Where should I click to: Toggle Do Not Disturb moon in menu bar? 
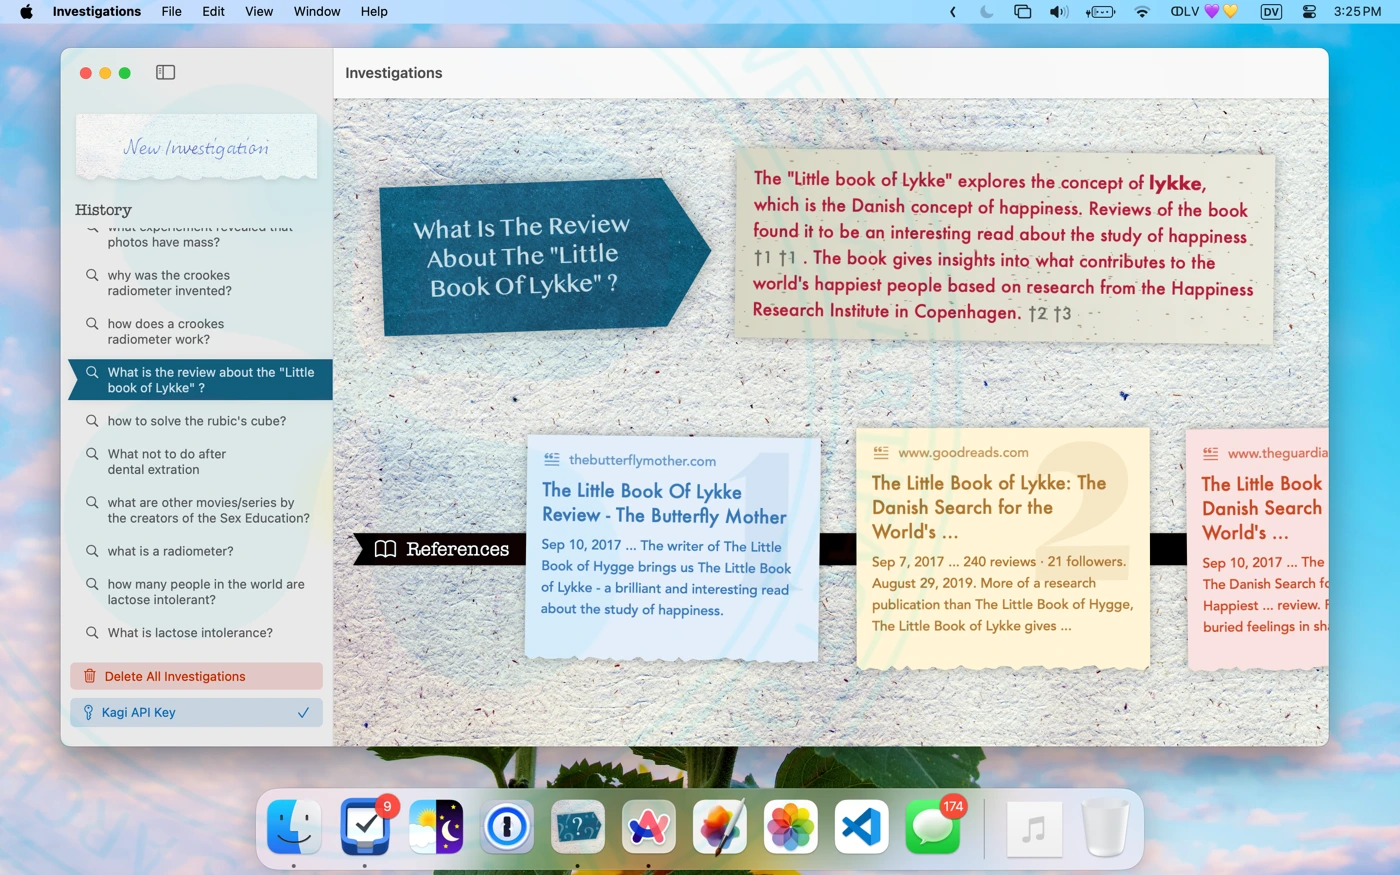986,12
